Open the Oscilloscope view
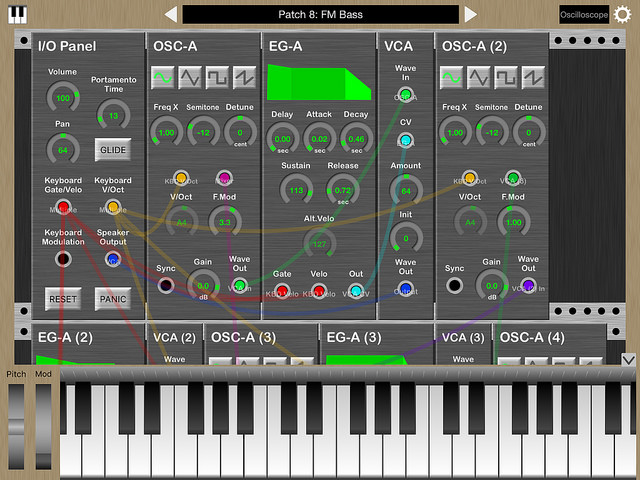640x480 pixels. (583, 15)
